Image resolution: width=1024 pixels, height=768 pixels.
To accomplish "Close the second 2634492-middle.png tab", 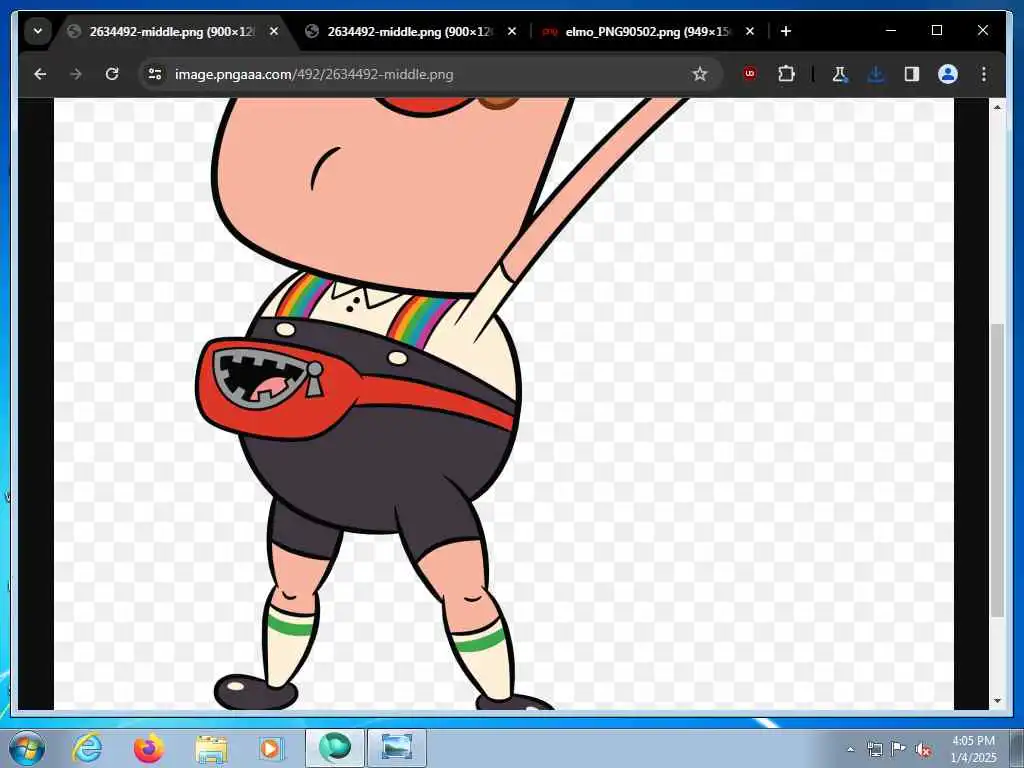I will pos(512,31).
